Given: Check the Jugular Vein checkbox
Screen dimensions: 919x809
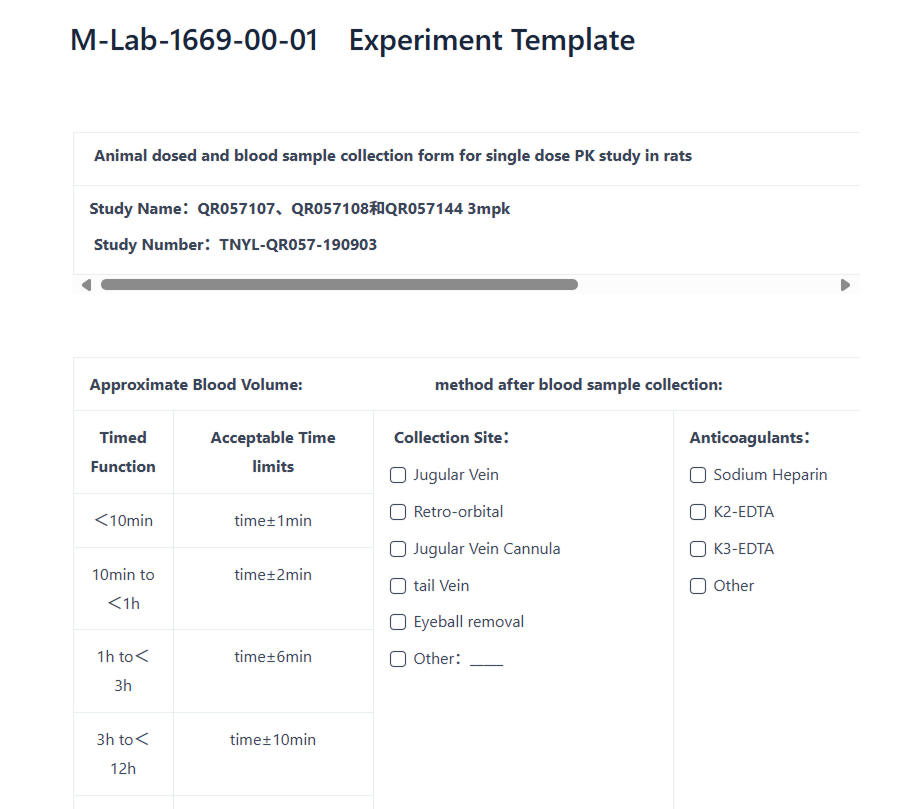Looking at the screenshot, I should (x=398, y=475).
